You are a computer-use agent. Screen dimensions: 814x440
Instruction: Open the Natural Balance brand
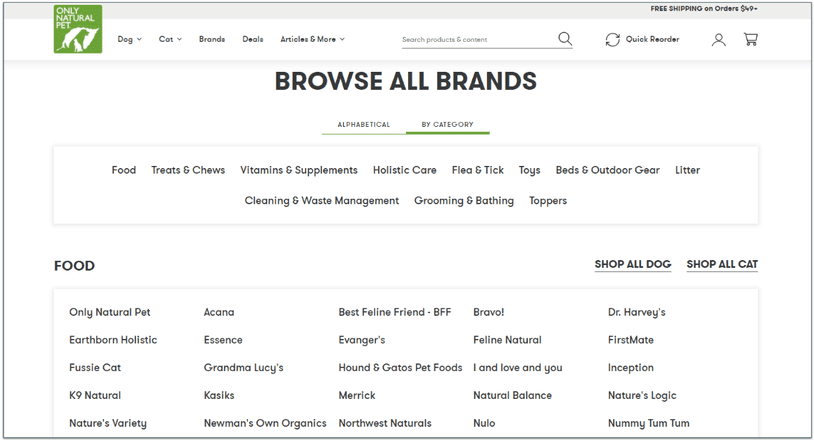click(x=512, y=395)
